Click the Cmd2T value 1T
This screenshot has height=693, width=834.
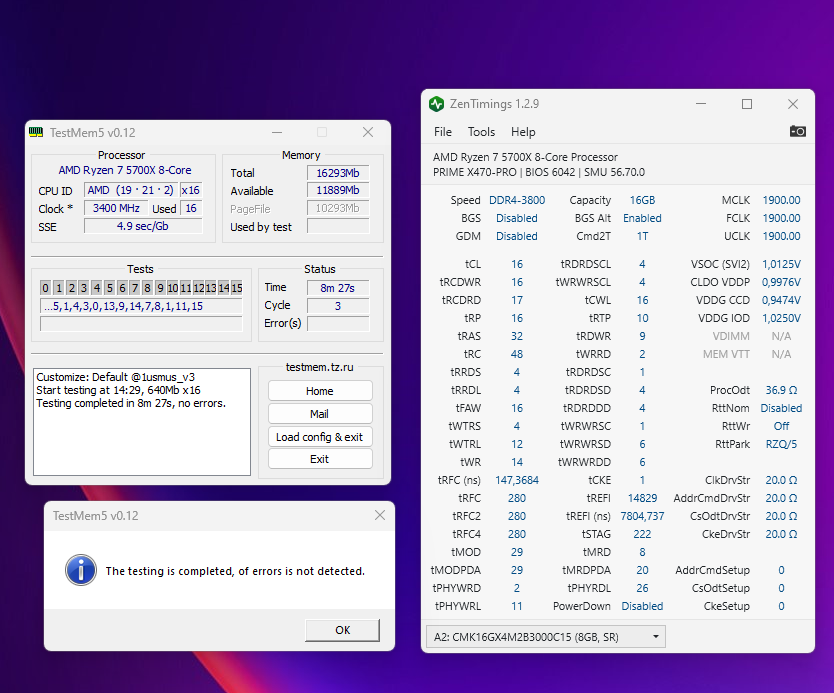(642, 236)
